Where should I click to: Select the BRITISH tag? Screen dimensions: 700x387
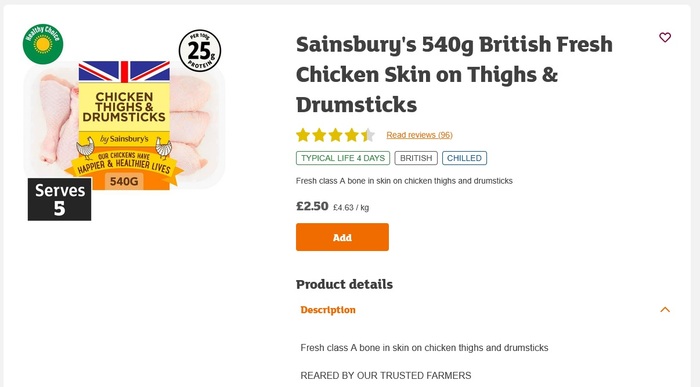(416, 158)
